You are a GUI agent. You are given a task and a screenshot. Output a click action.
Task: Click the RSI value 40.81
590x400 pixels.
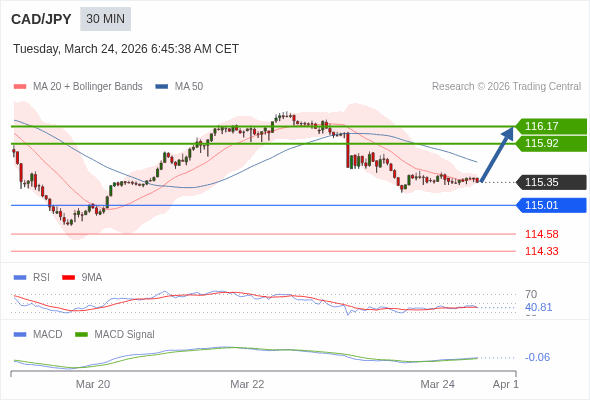tap(538, 307)
